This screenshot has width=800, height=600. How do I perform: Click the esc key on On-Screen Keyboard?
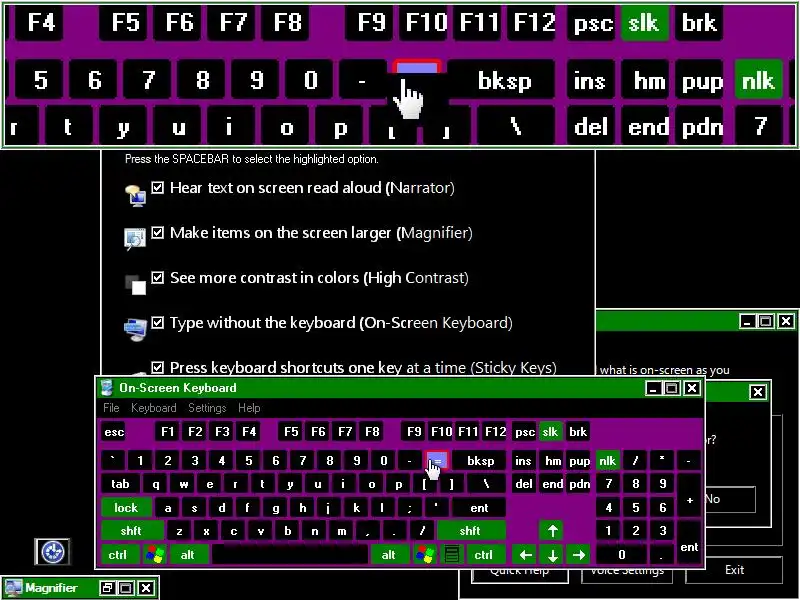click(x=114, y=432)
